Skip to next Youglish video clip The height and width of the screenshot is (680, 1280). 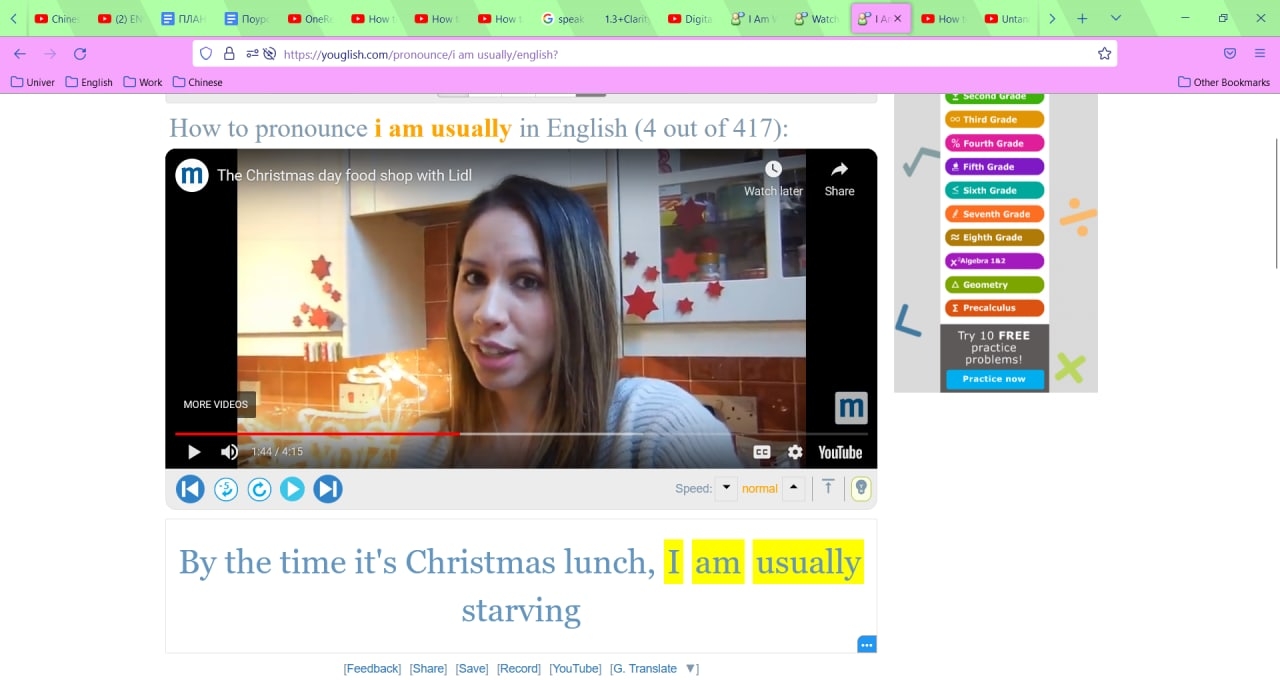(328, 489)
